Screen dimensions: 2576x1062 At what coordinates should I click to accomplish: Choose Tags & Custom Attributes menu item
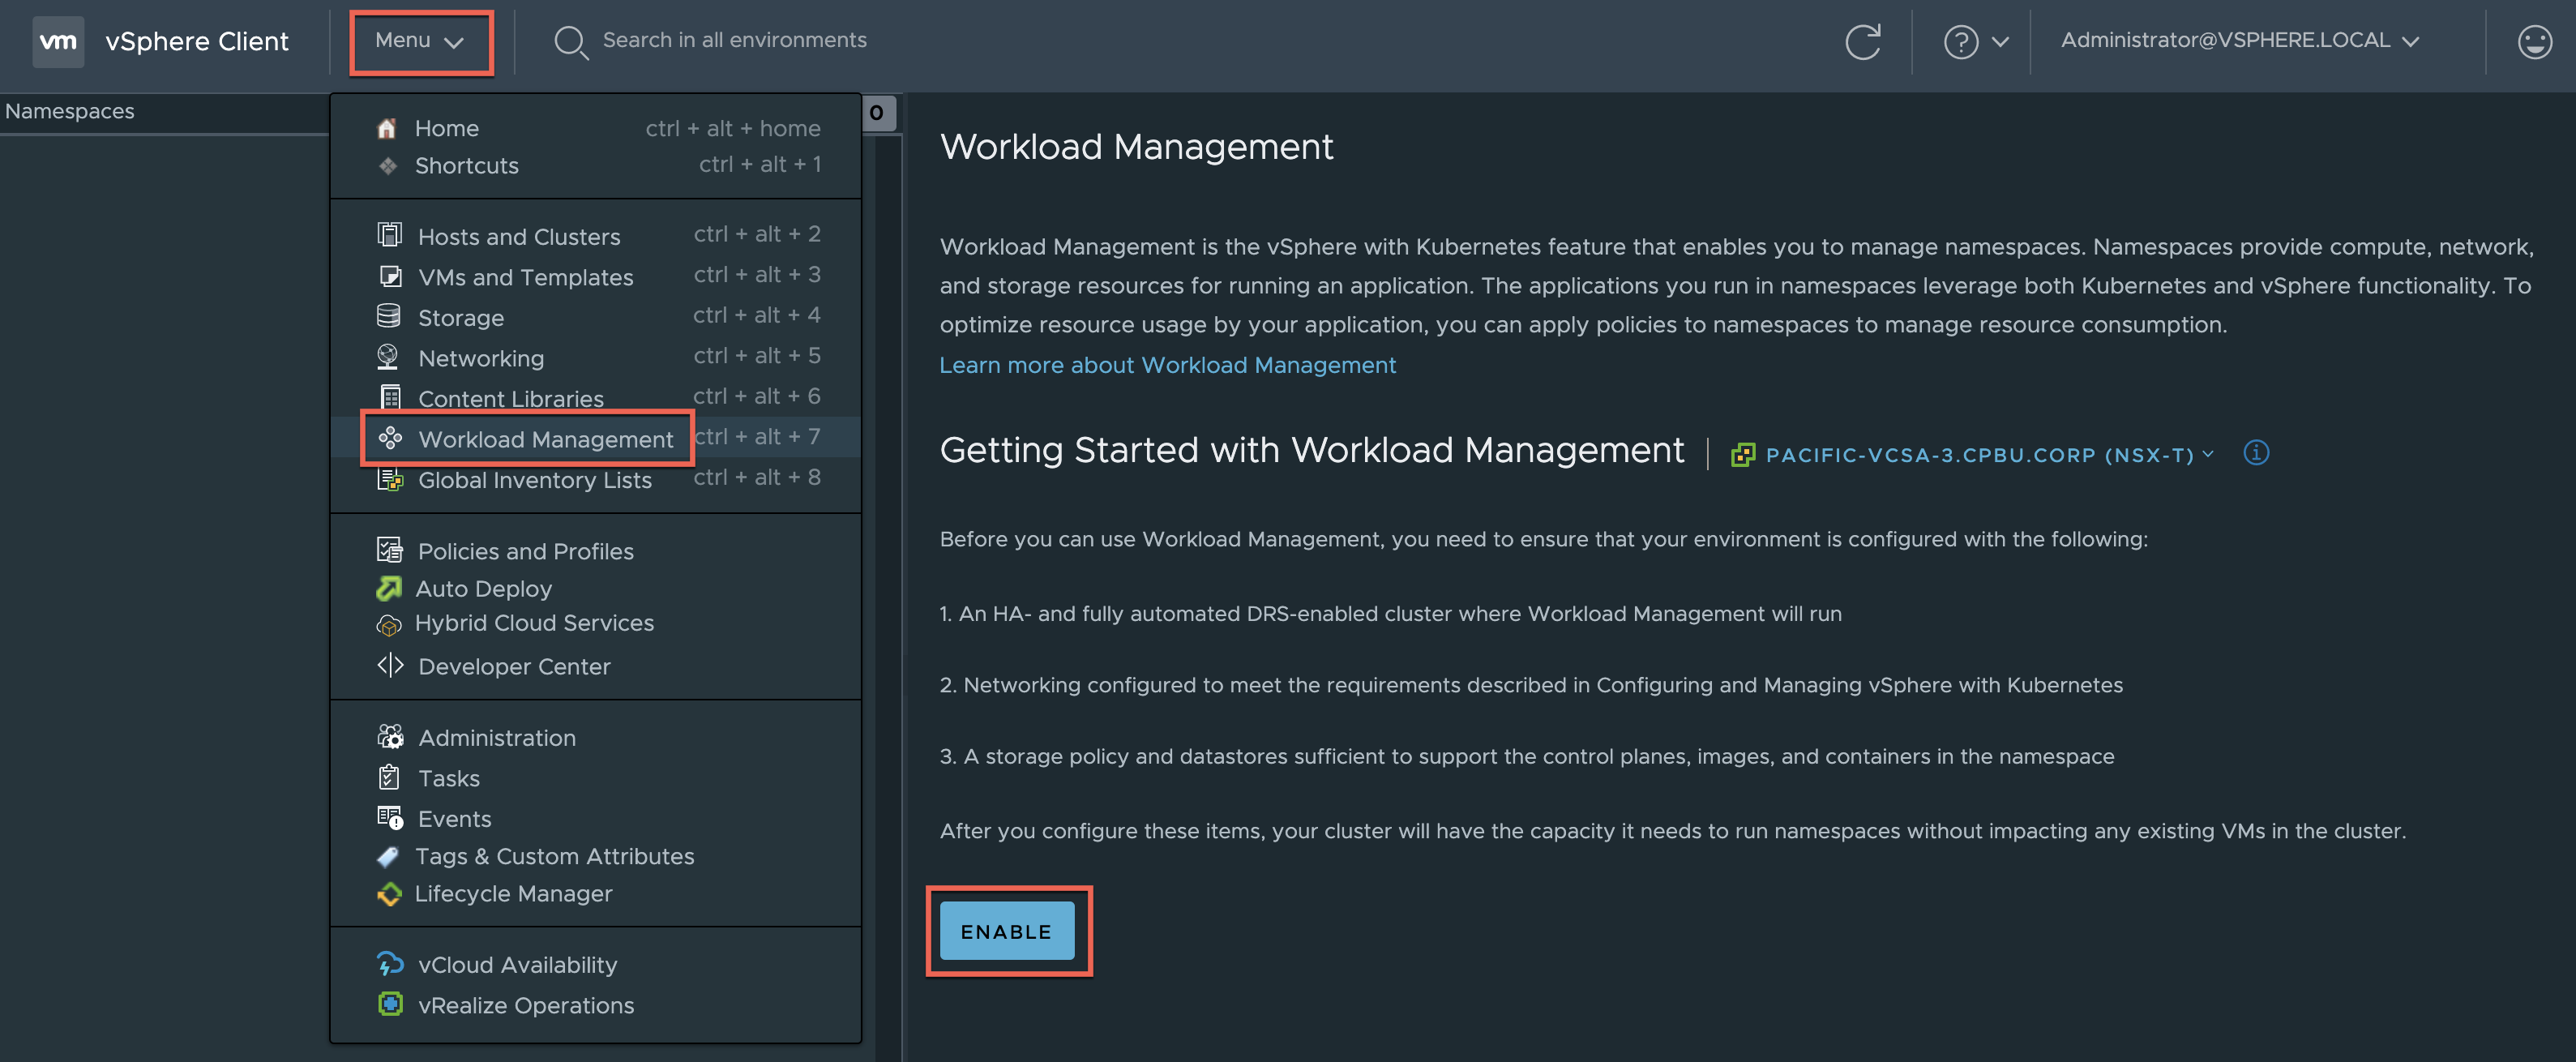coord(554,856)
